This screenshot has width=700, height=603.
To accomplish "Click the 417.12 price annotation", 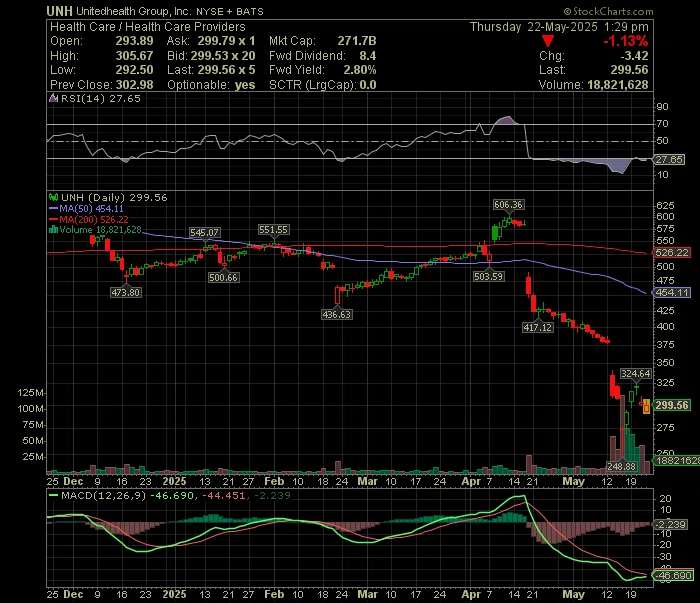I will click(538, 328).
